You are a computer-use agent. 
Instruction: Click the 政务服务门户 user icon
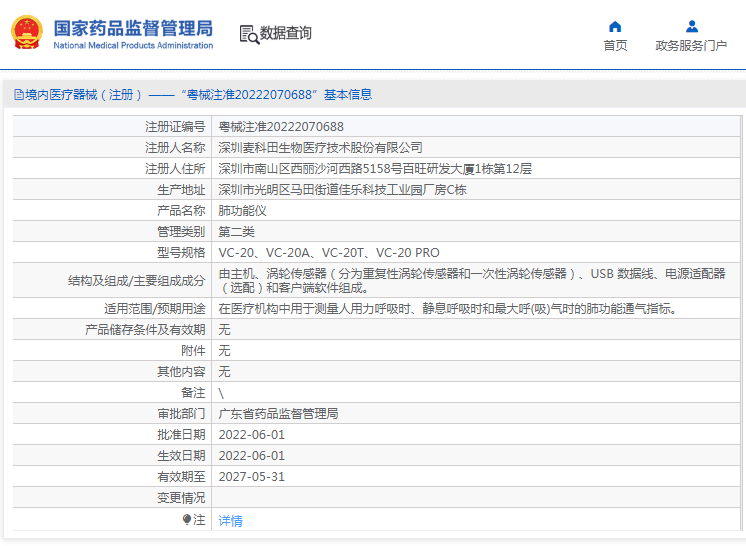[x=692, y=26]
